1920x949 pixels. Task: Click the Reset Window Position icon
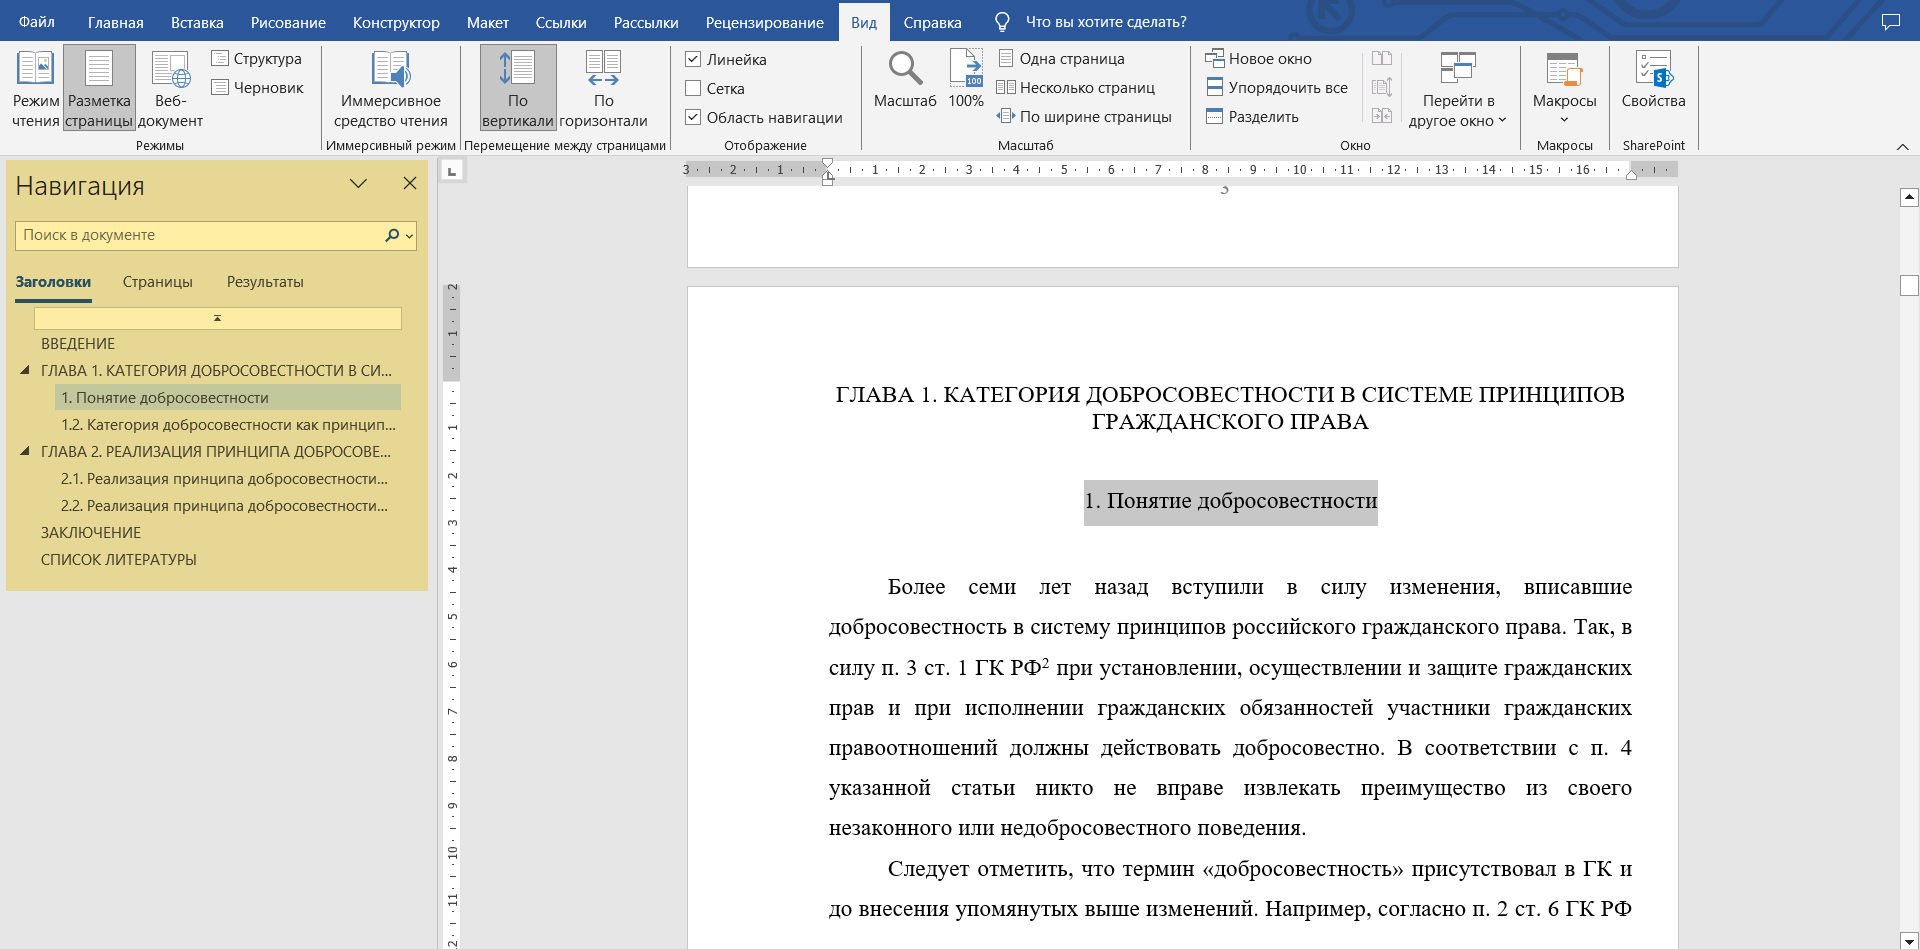pos(1382,116)
